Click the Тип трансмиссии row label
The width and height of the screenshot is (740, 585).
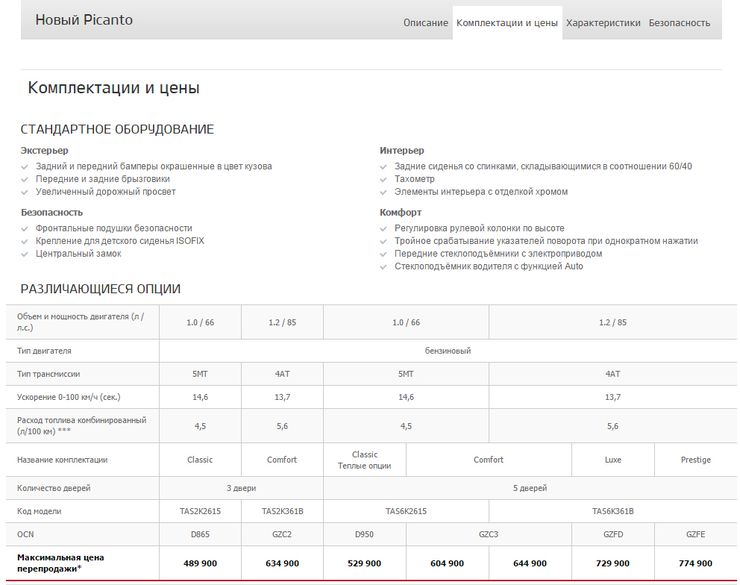(49, 374)
